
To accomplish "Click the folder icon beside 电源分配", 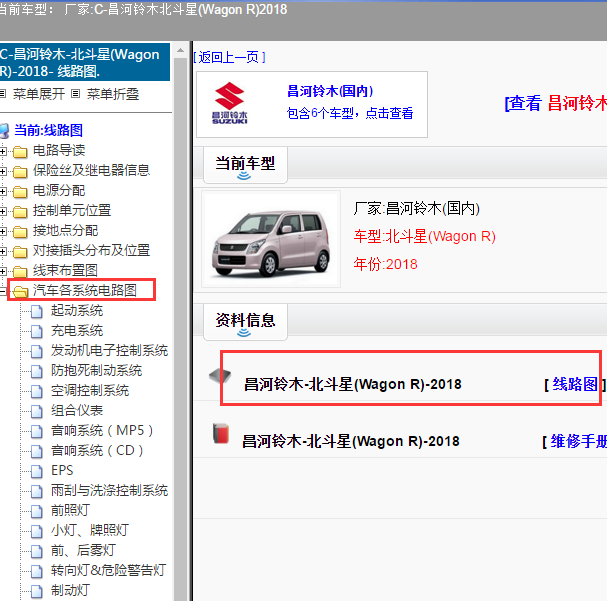I will pyautogui.click(x=20, y=192).
